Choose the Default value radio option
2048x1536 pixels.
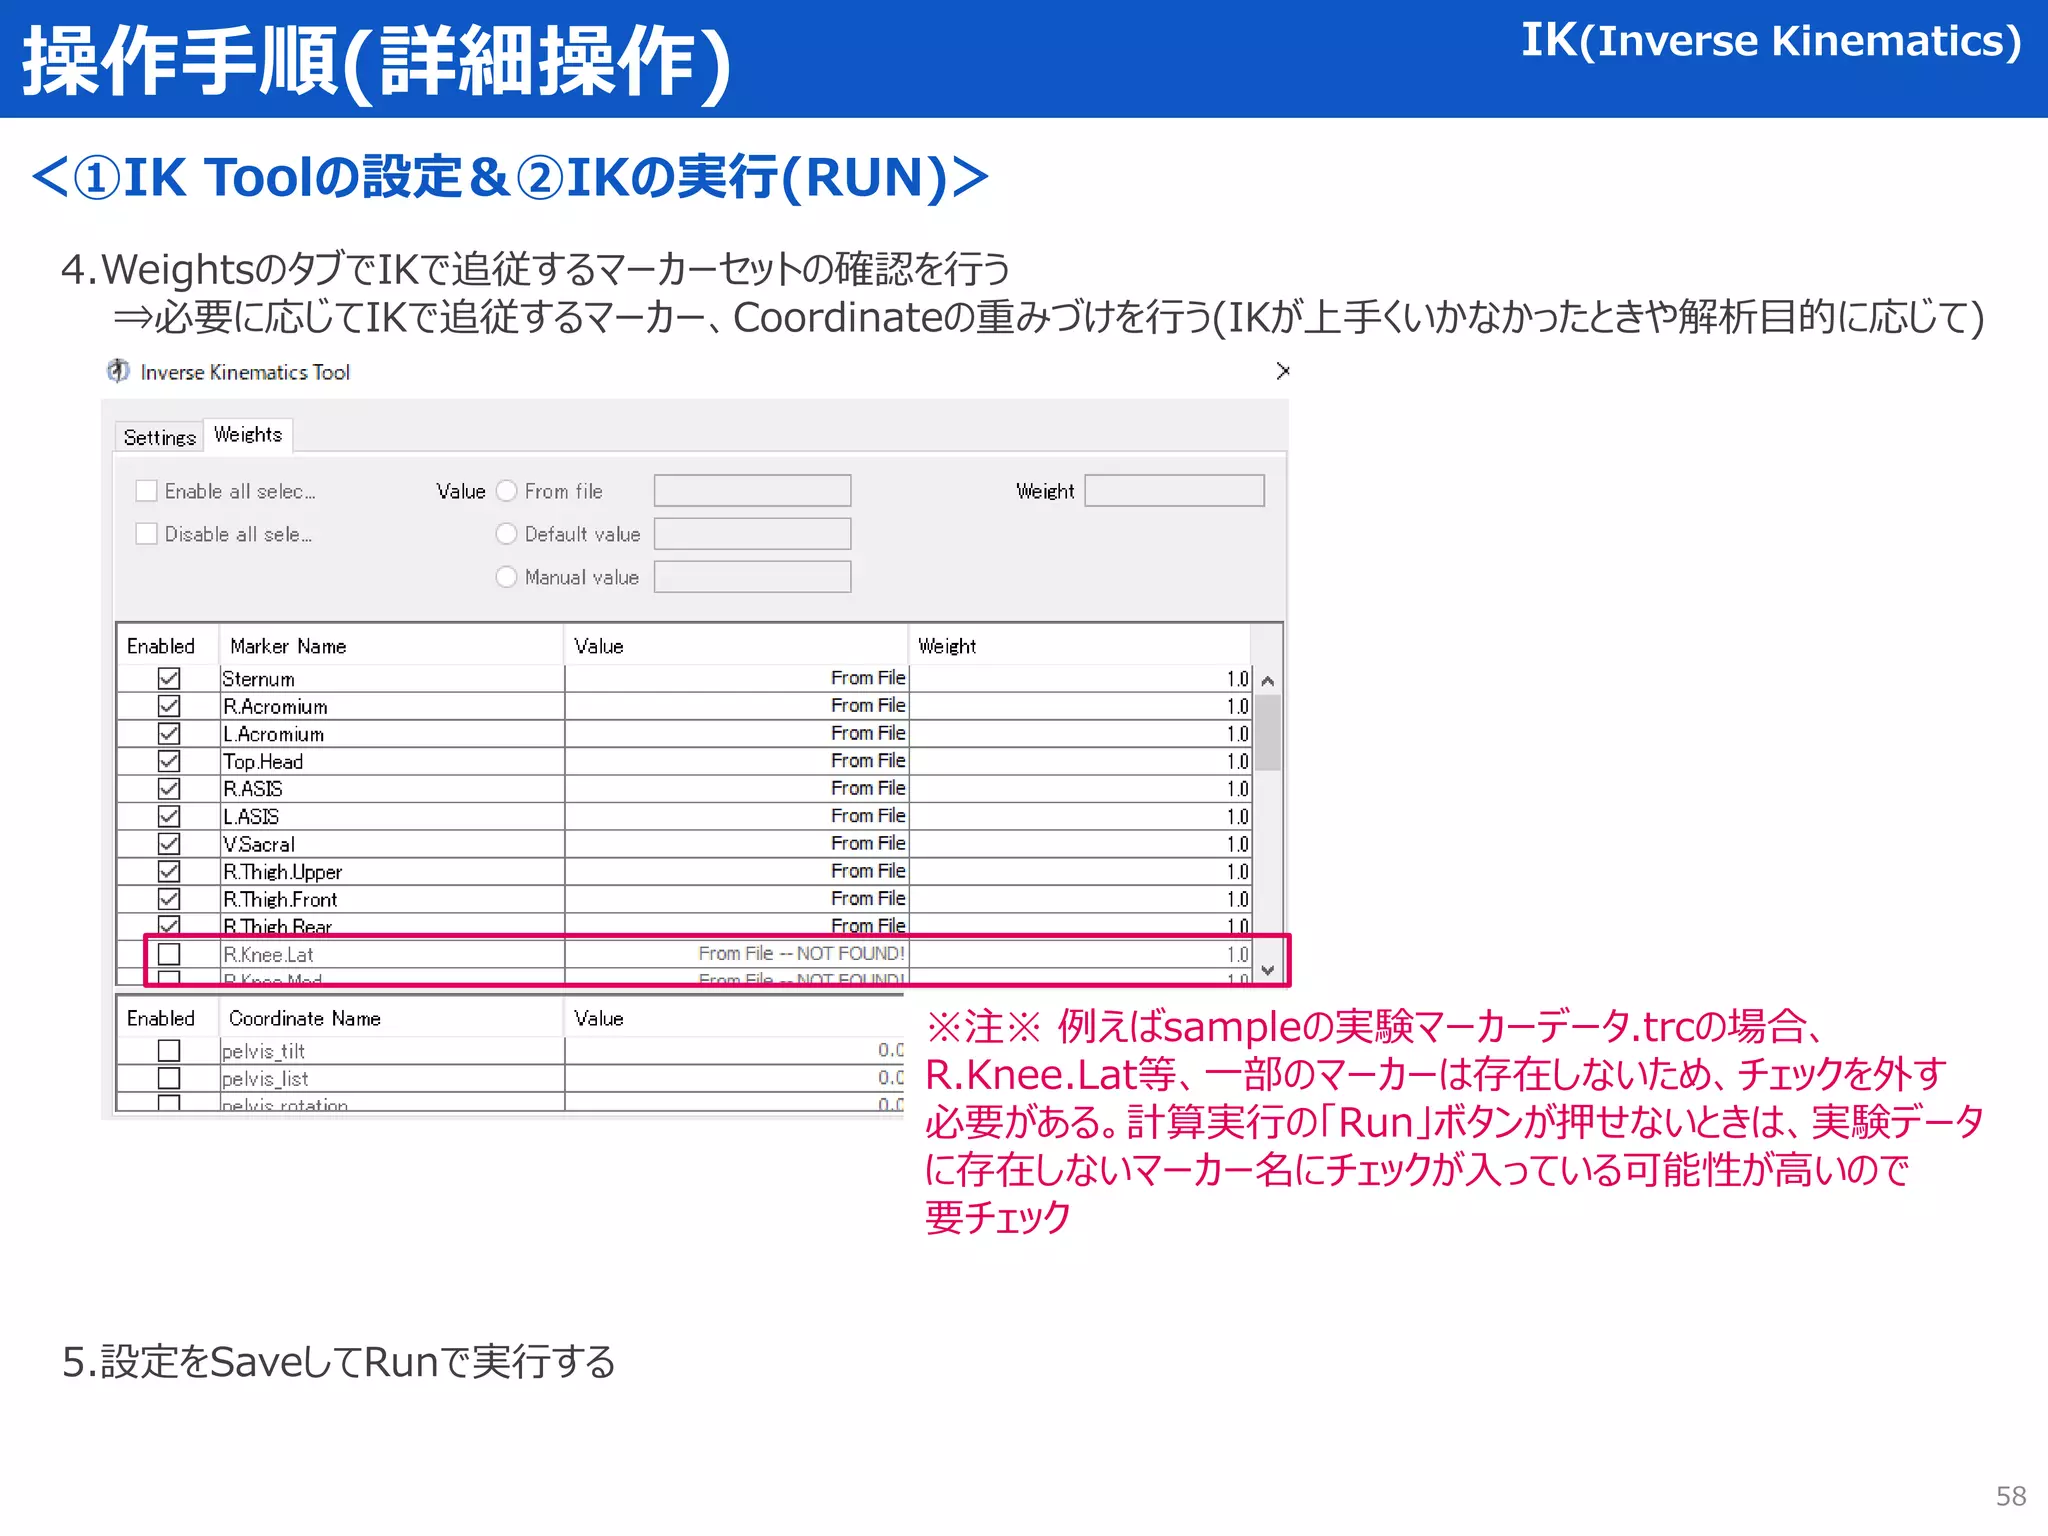507,534
